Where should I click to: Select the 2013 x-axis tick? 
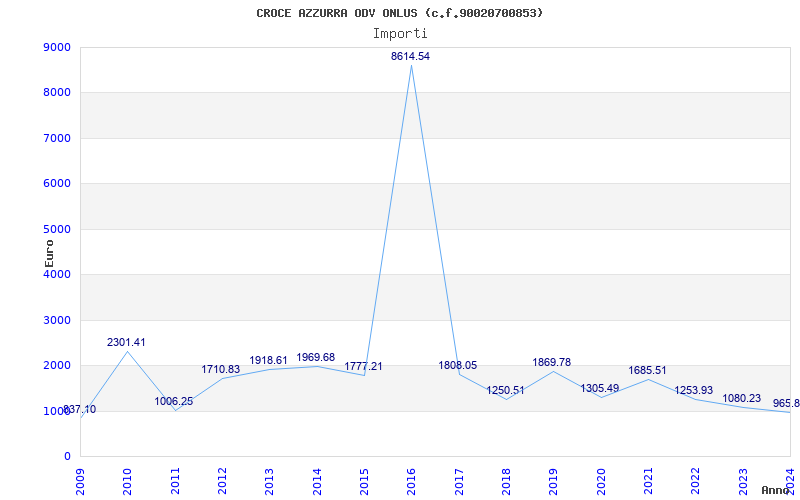coord(269,482)
